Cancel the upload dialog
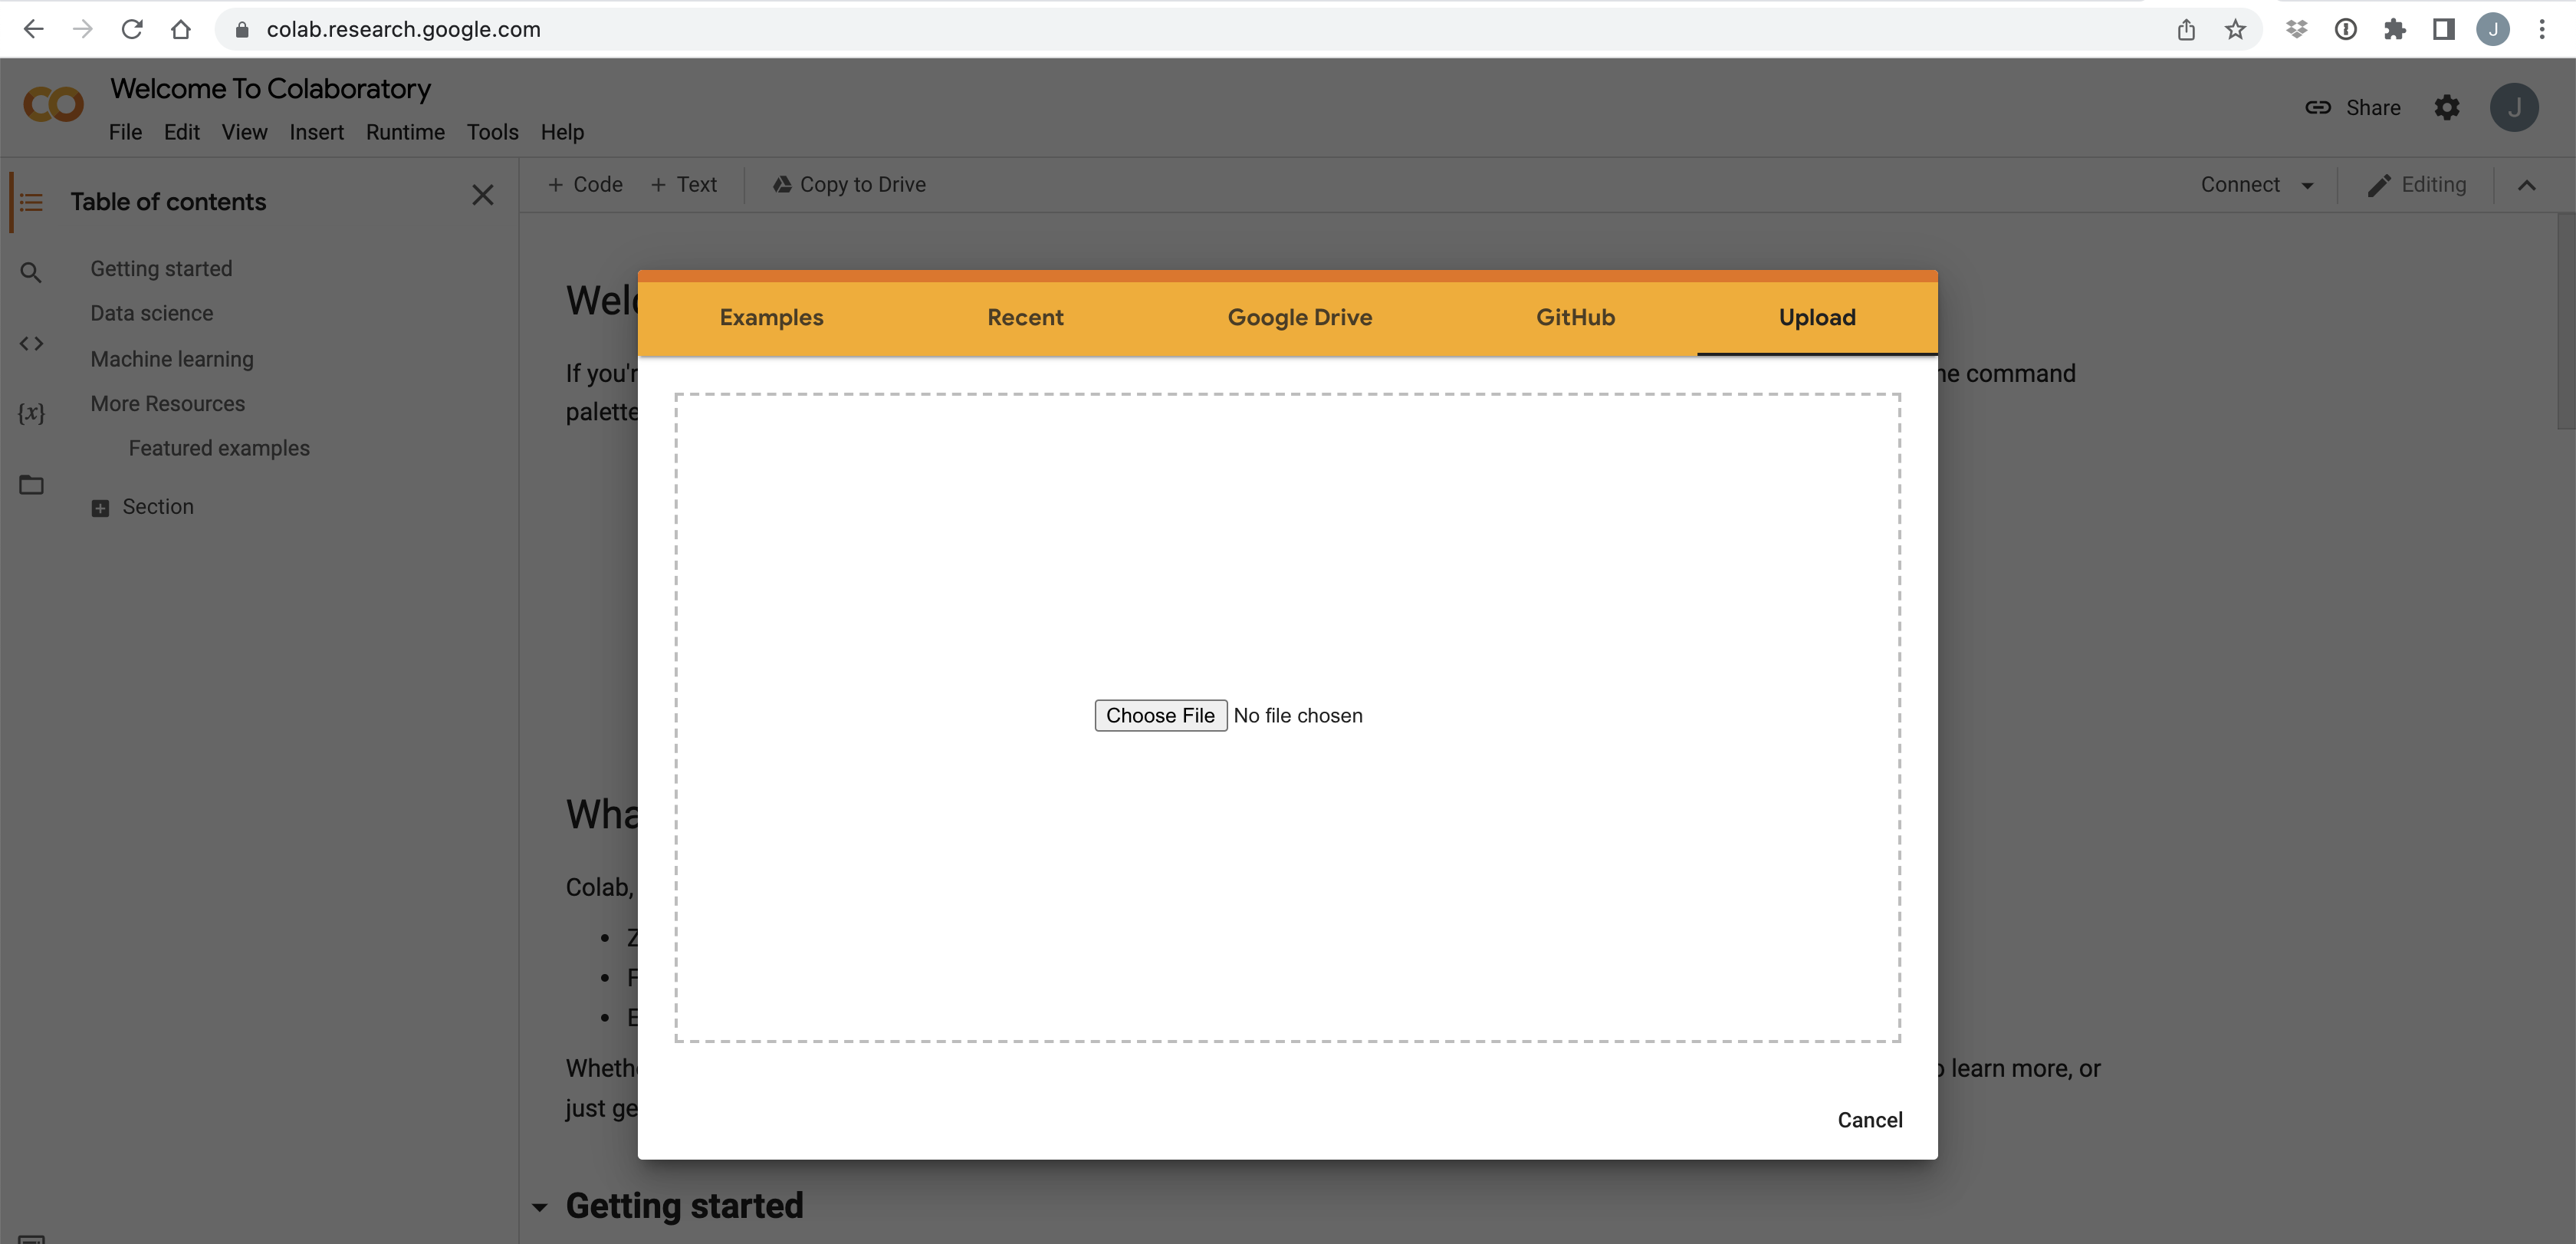Viewport: 2576px width, 1244px height. pyautogui.click(x=1869, y=1120)
